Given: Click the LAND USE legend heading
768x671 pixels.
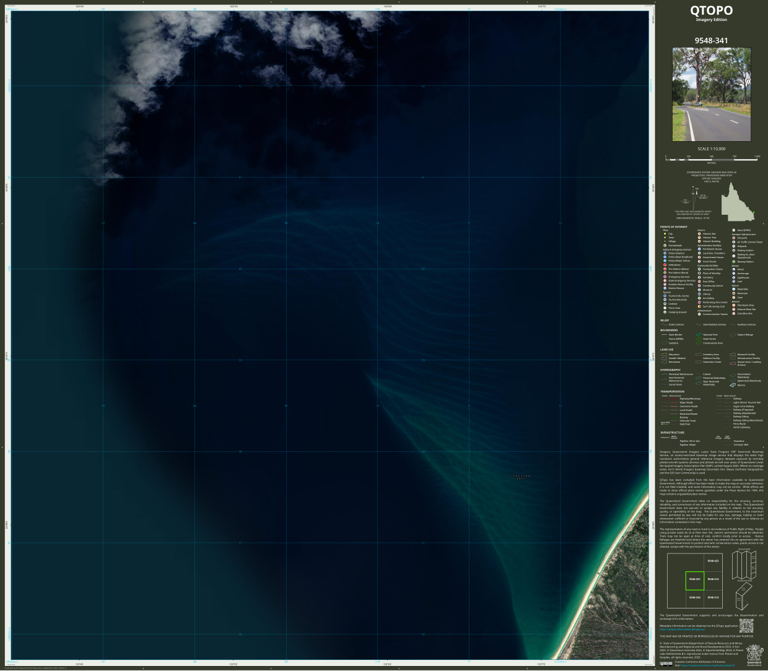Looking at the screenshot, I should coord(667,350).
